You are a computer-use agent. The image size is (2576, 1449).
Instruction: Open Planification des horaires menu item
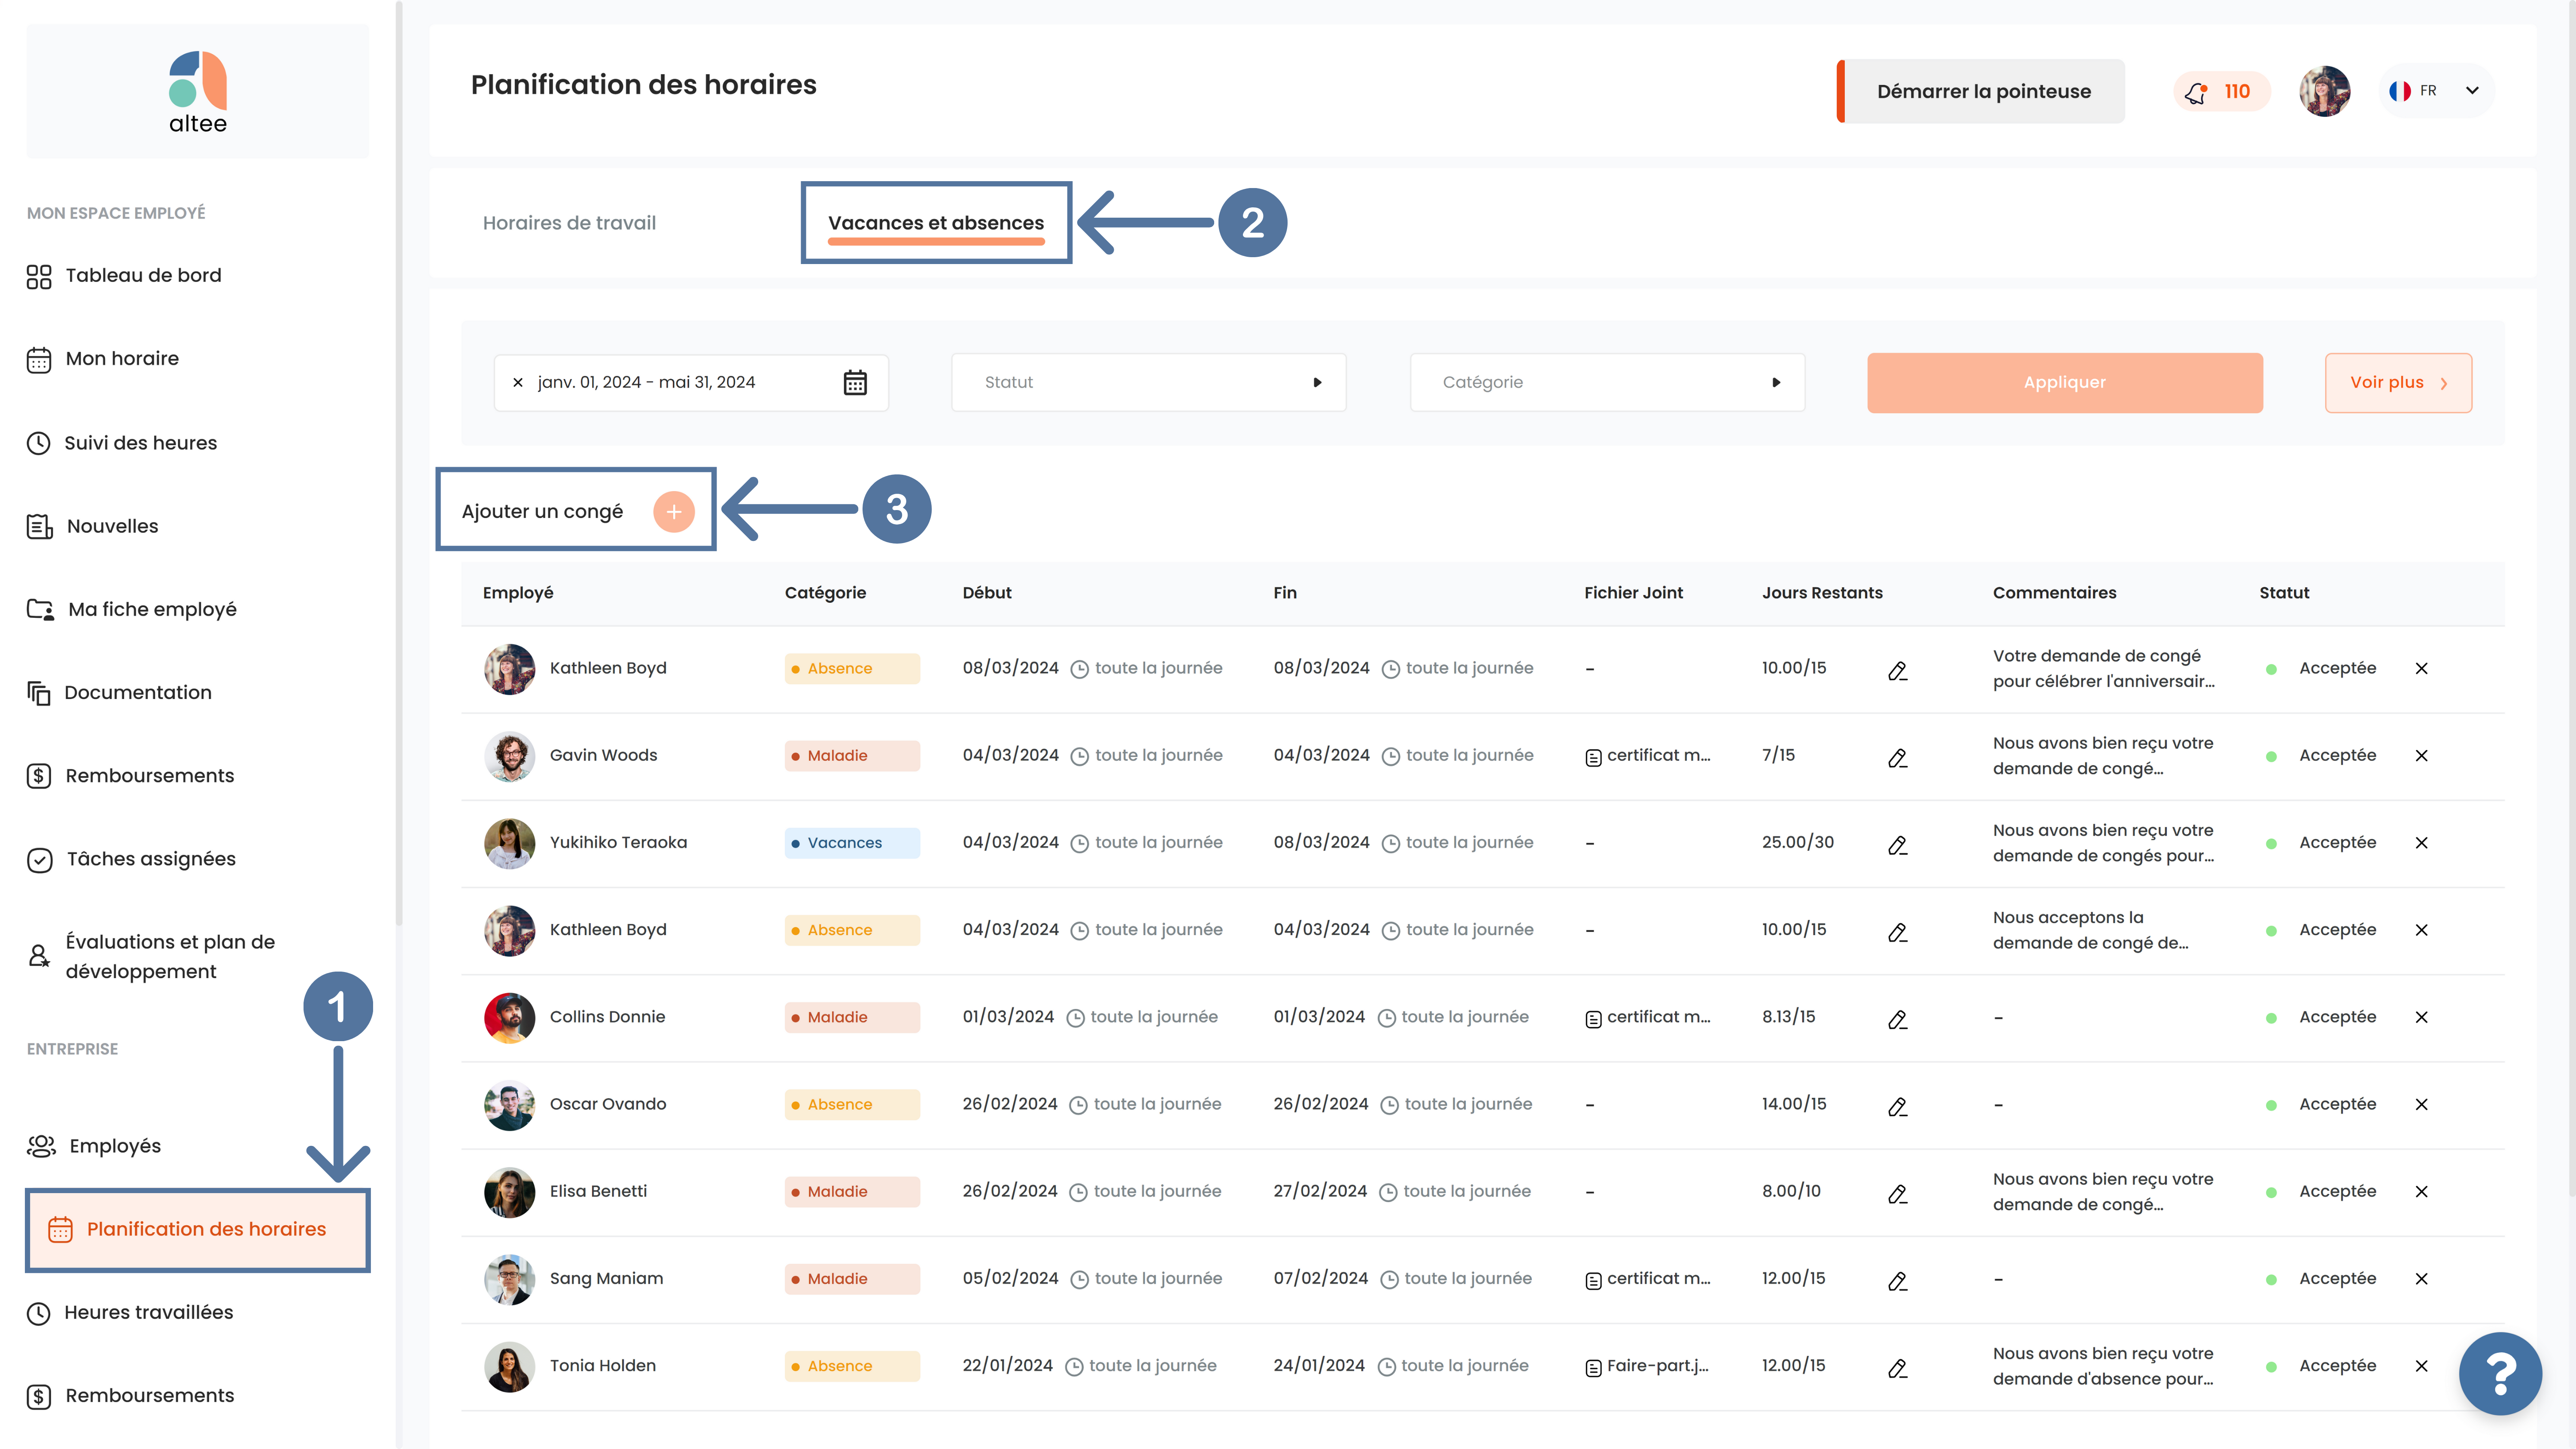[198, 1230]
